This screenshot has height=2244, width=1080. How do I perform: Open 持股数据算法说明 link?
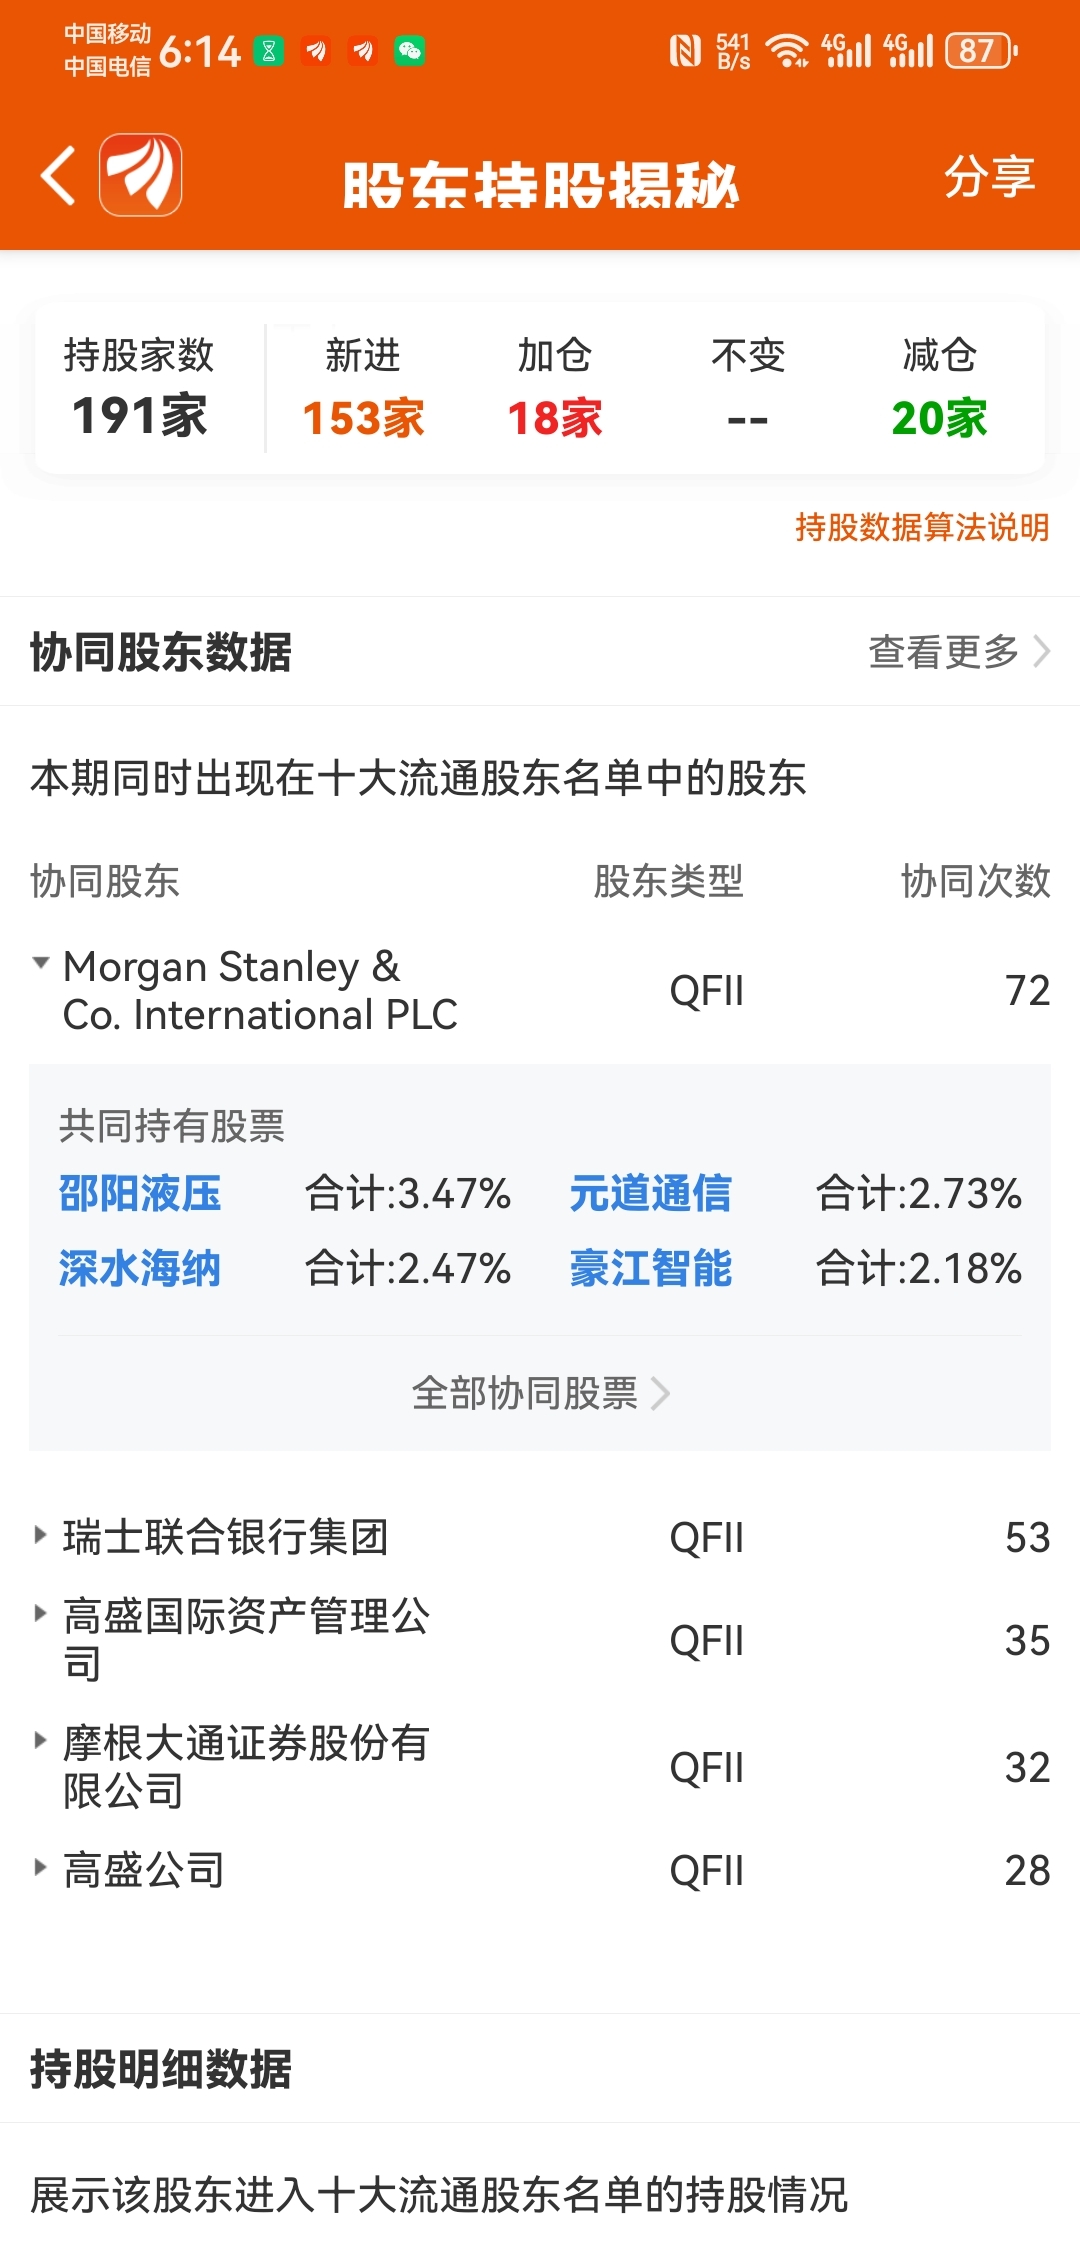pyautogui.click(x=922, y=527)
